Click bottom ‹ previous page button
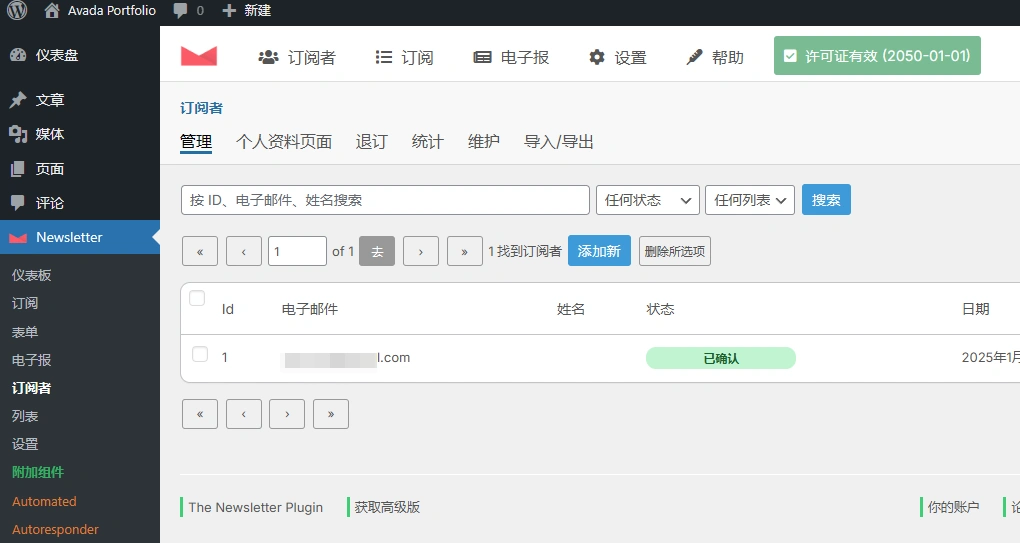The image size is (1020, 543). click(x=244, y=414)
